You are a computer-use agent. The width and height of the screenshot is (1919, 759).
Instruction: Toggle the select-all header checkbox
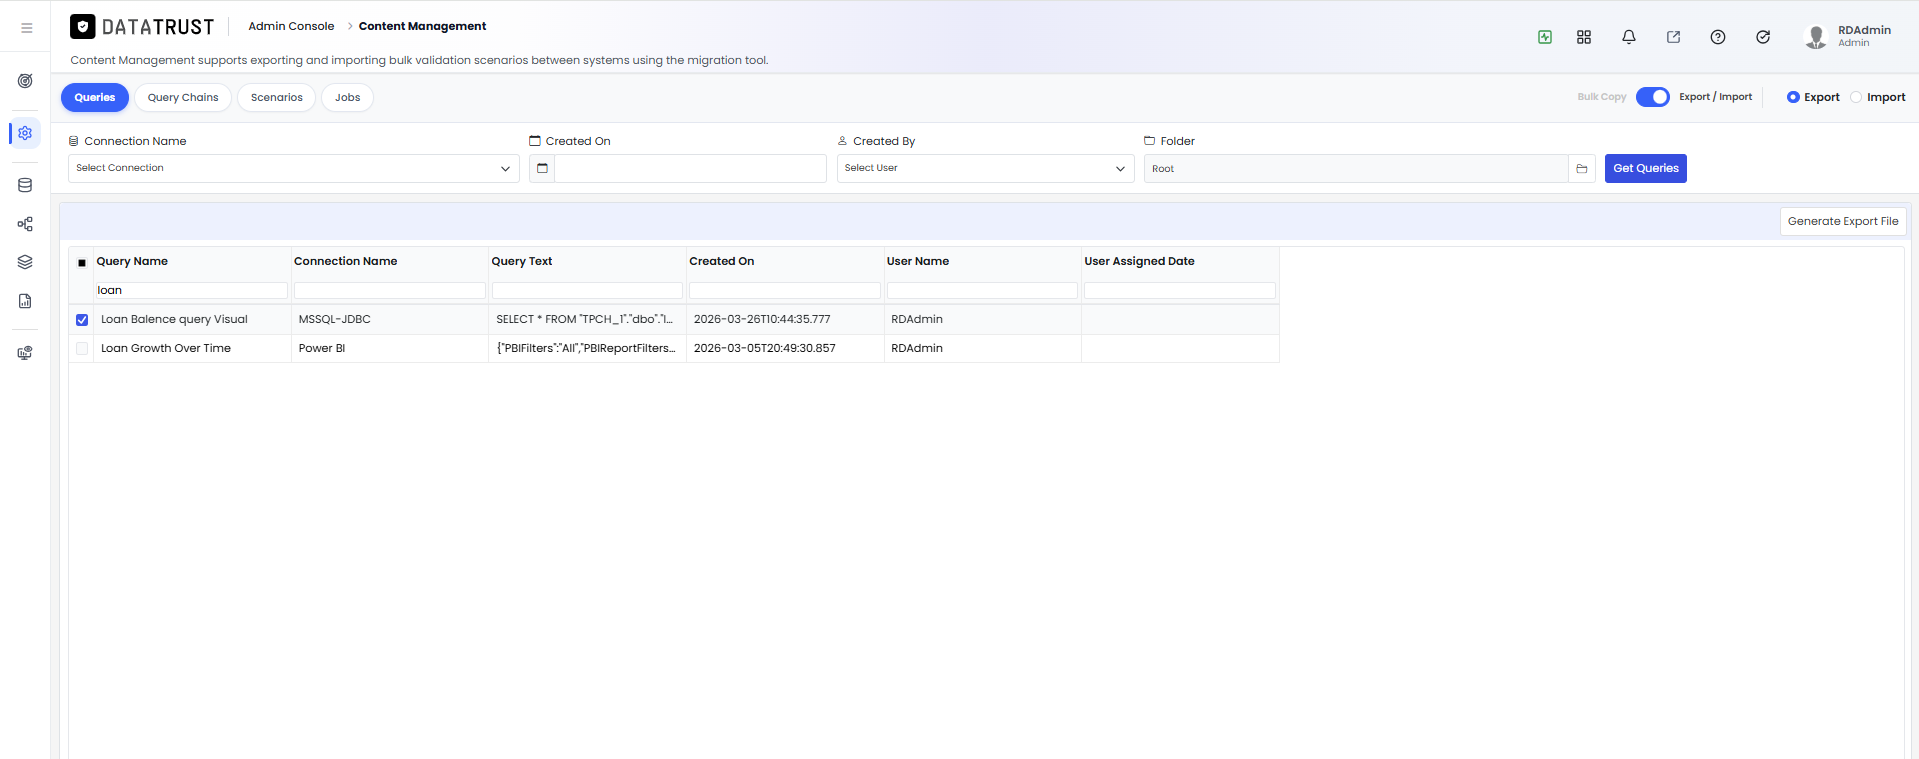(82, 262)
